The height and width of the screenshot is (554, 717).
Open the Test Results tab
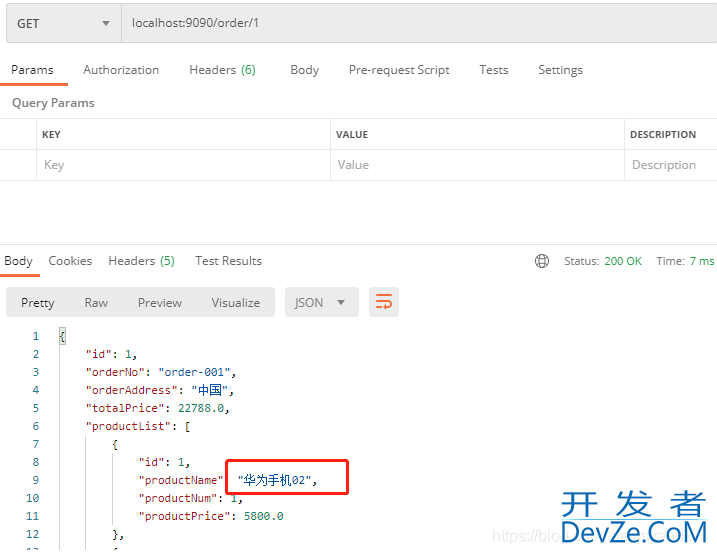coord(229,261)
